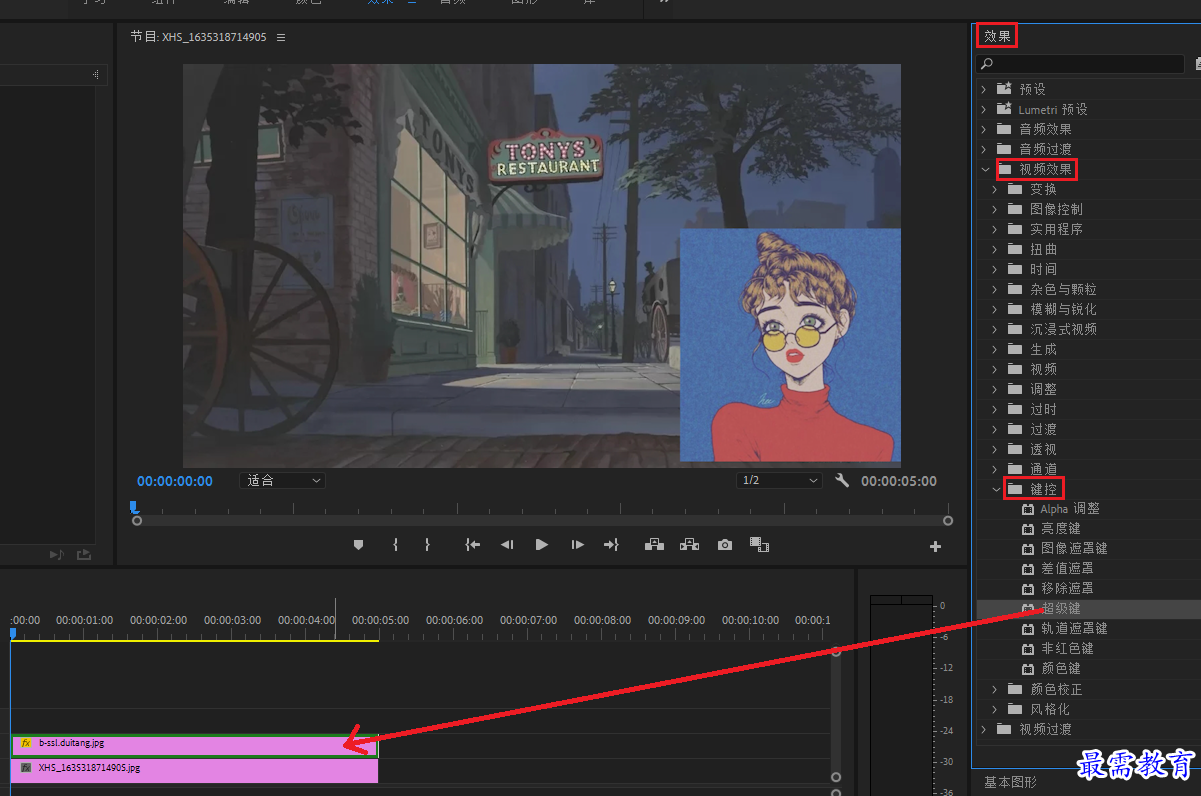Click the blue 00:00:00:00 timecode
The image size is (1201, 796).
coord(175,481)
